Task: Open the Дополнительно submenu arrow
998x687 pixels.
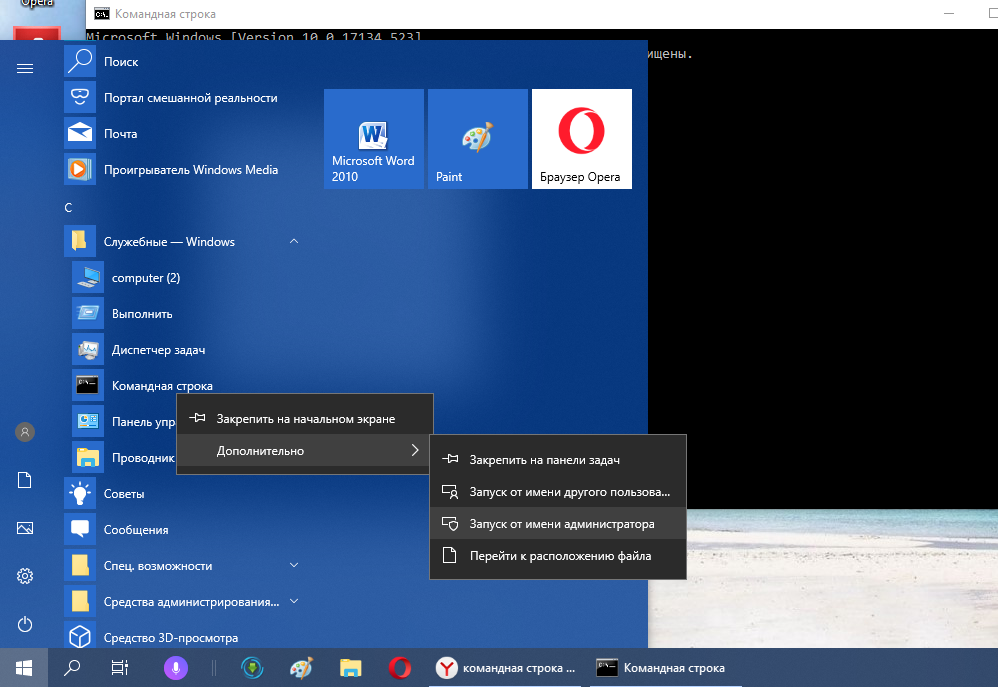Action: [415, 450]
